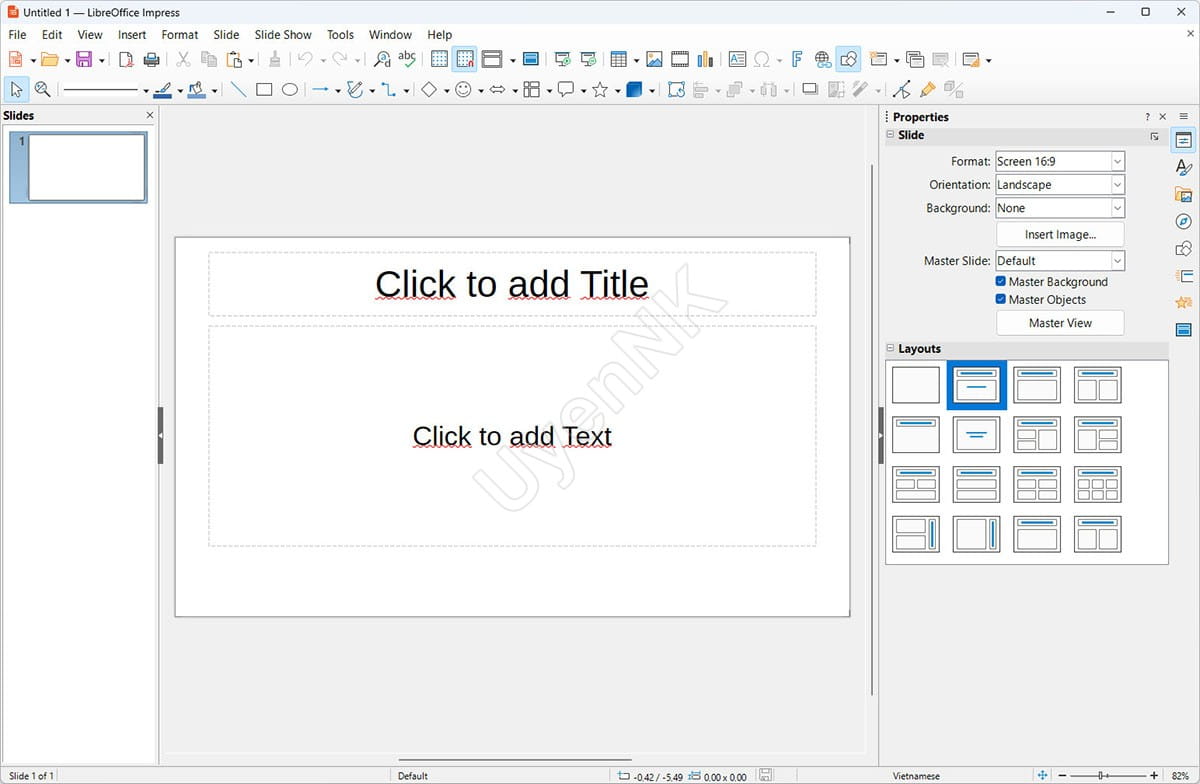Open the Background dropdown showing None

click(x=1060, y=208)
